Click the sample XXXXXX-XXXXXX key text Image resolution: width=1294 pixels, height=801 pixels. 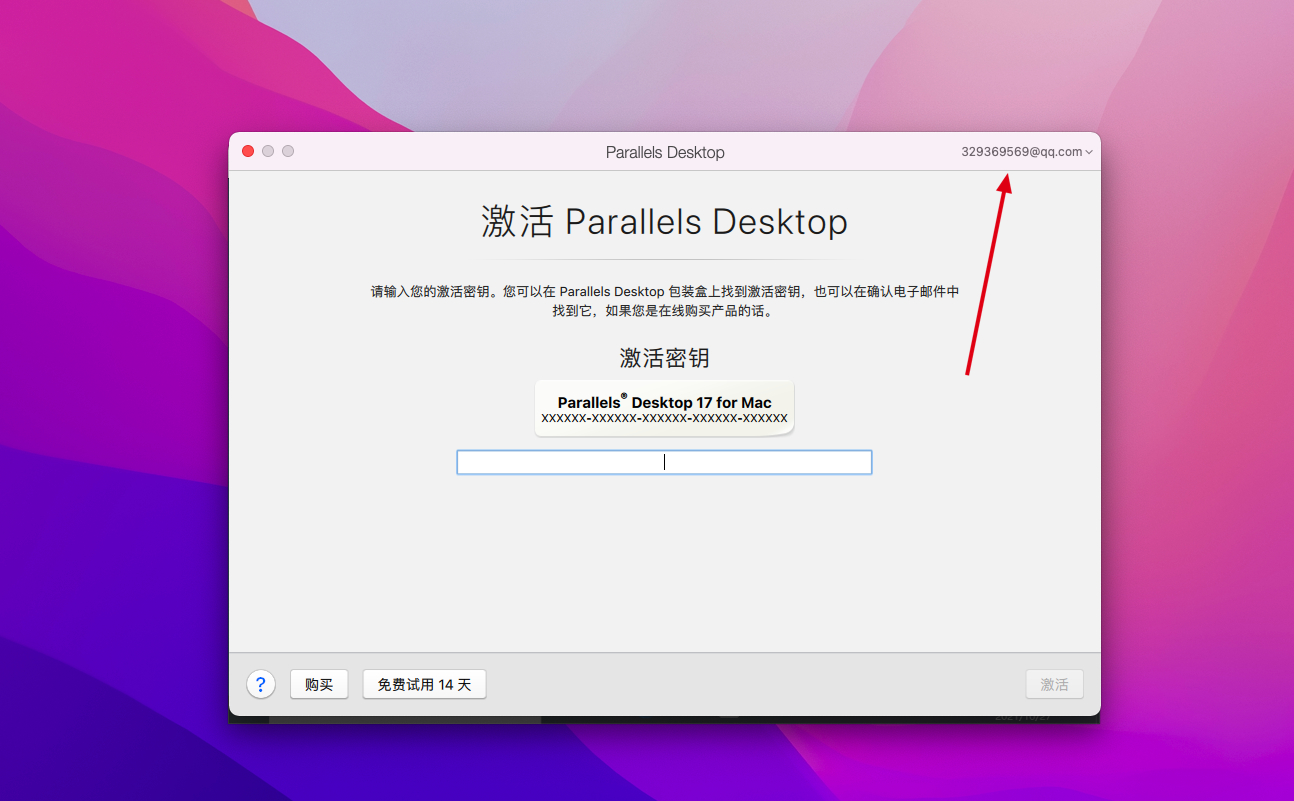[x=664, y=418]
